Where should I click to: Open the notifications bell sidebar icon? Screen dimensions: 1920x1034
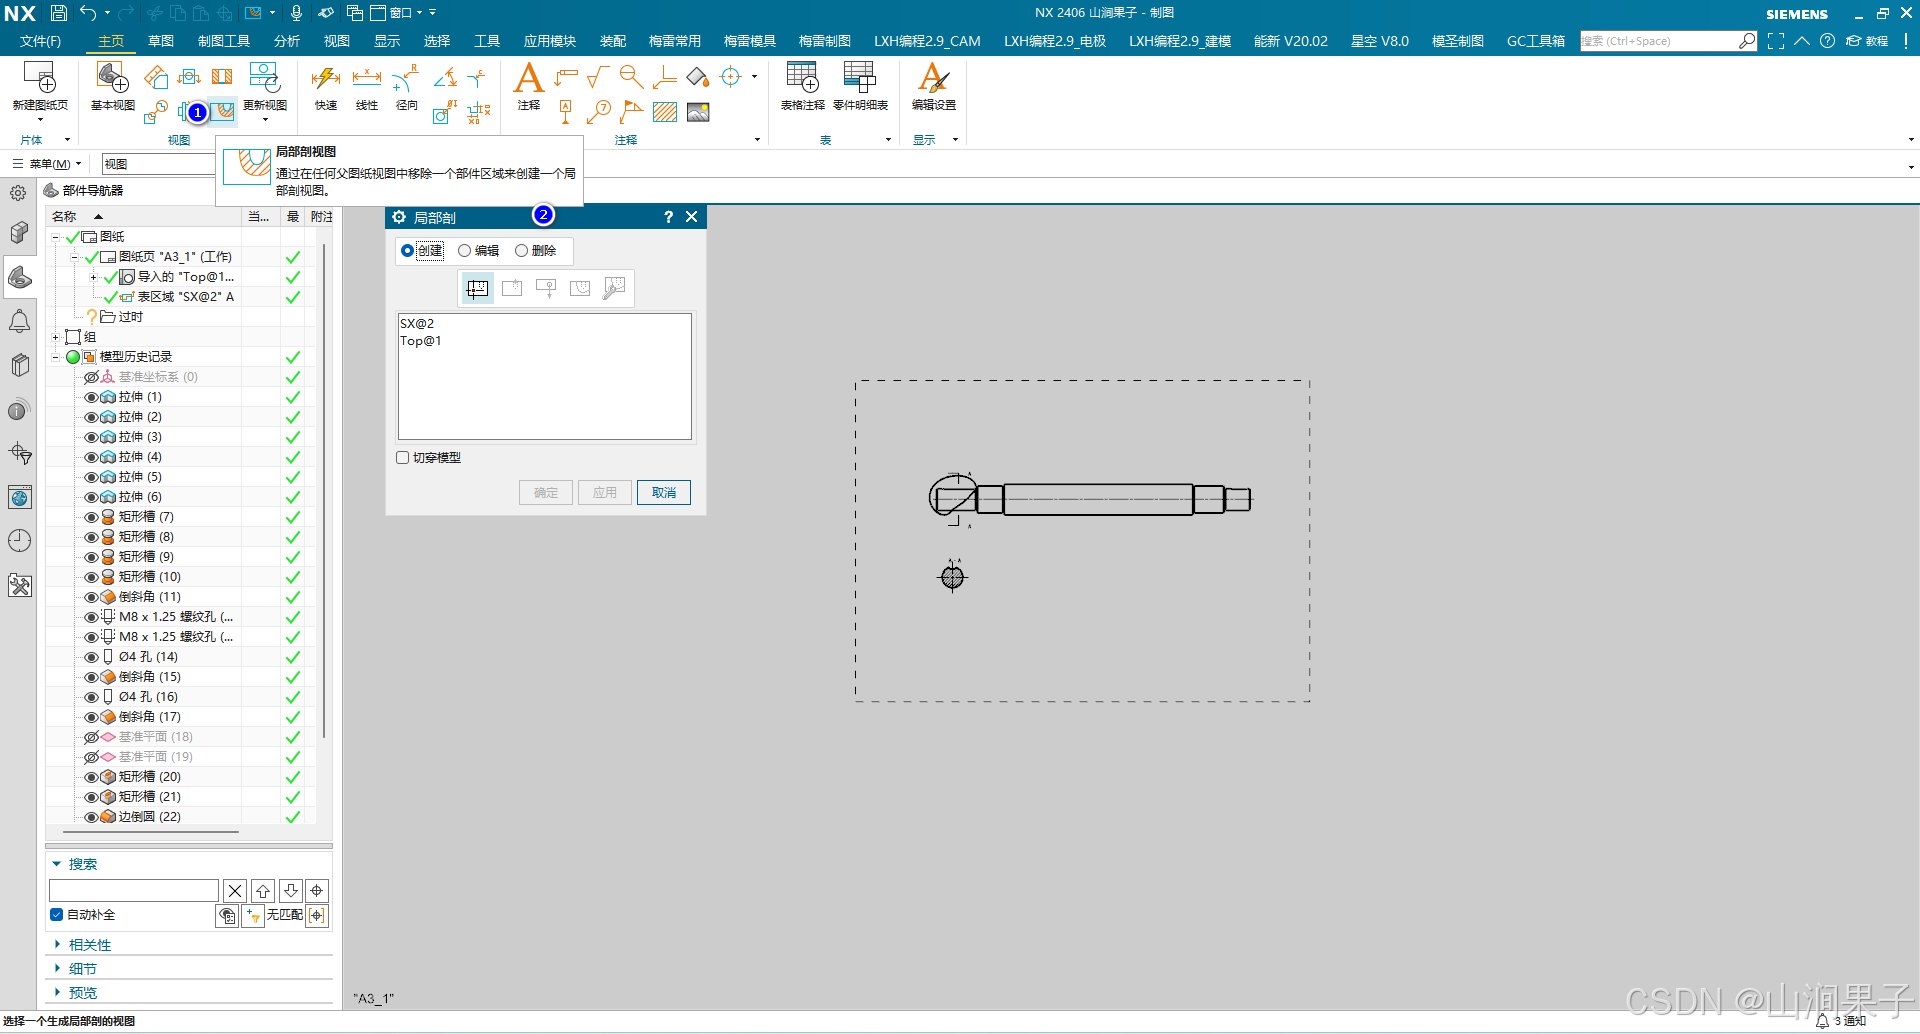click(x=19, y=321)
